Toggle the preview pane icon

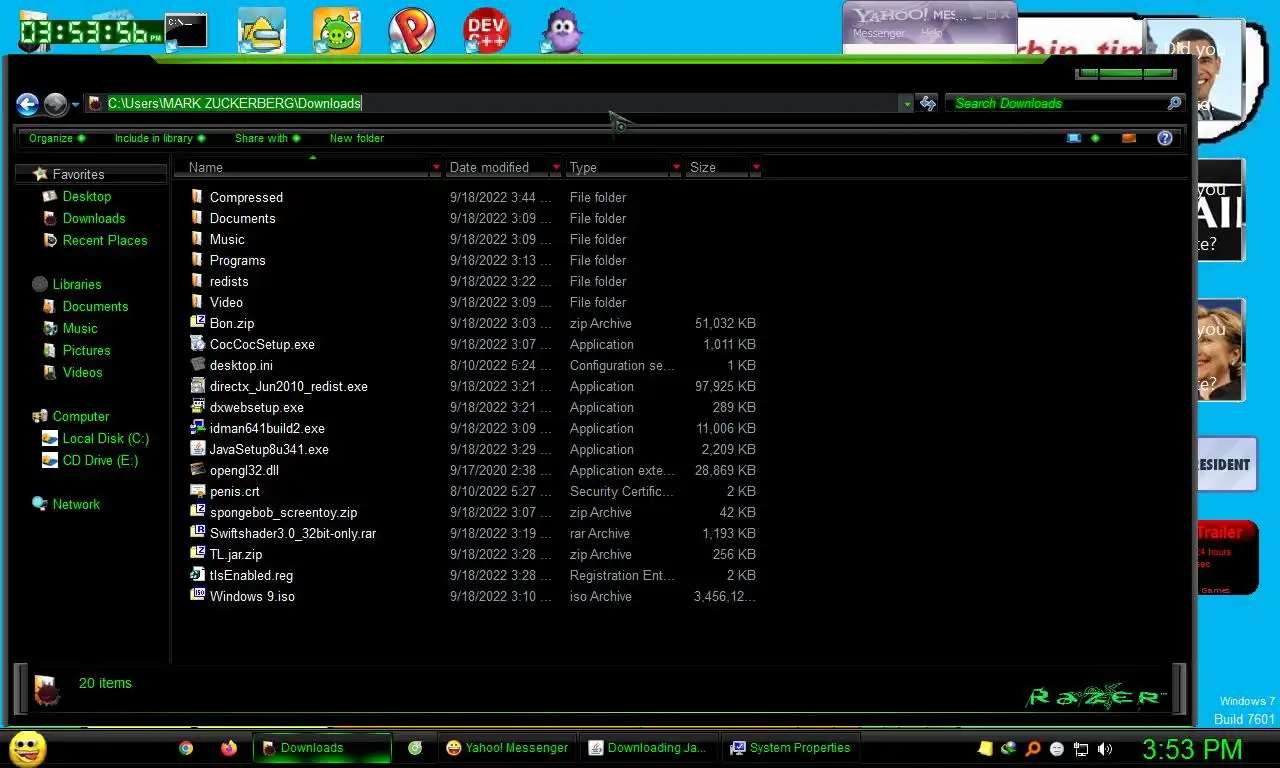tap(1129, 138)
